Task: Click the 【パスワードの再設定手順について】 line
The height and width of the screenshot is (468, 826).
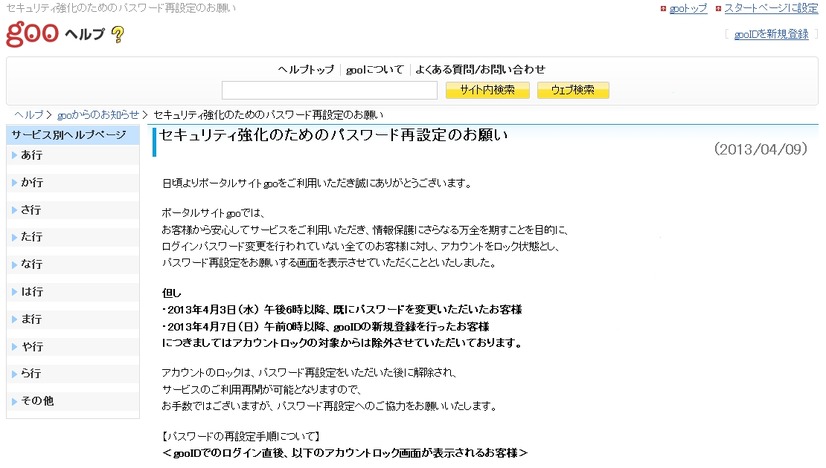Action: click(x=241, y=436)
